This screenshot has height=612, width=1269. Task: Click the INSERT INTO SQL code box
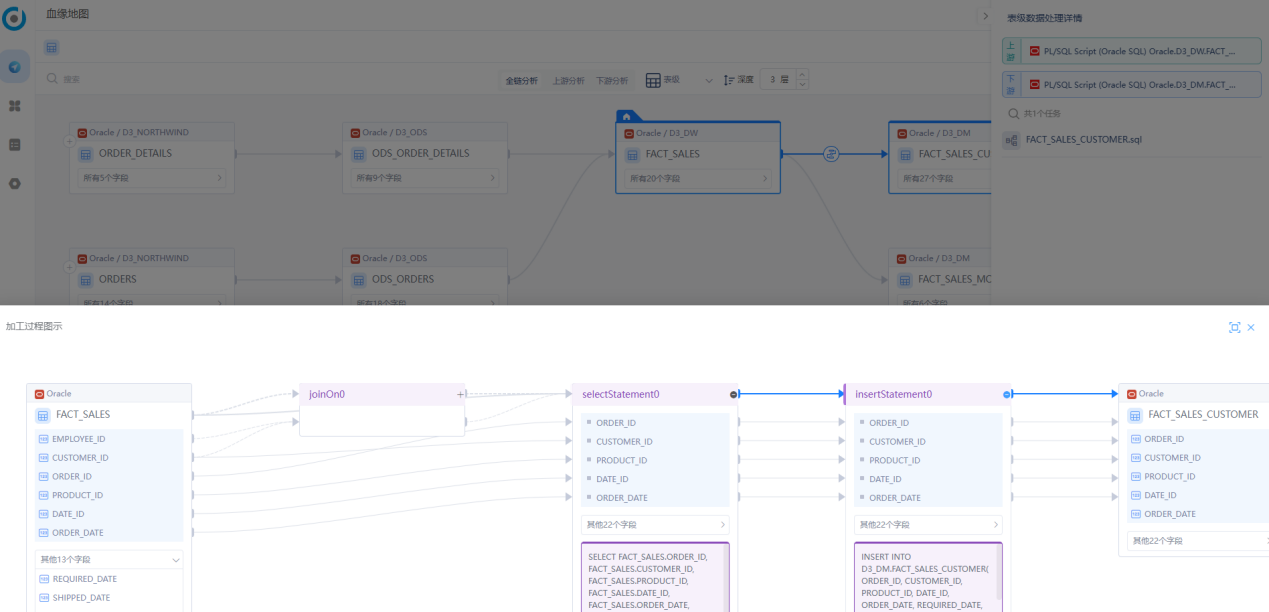pyautogui.click(x=926, y=577)
